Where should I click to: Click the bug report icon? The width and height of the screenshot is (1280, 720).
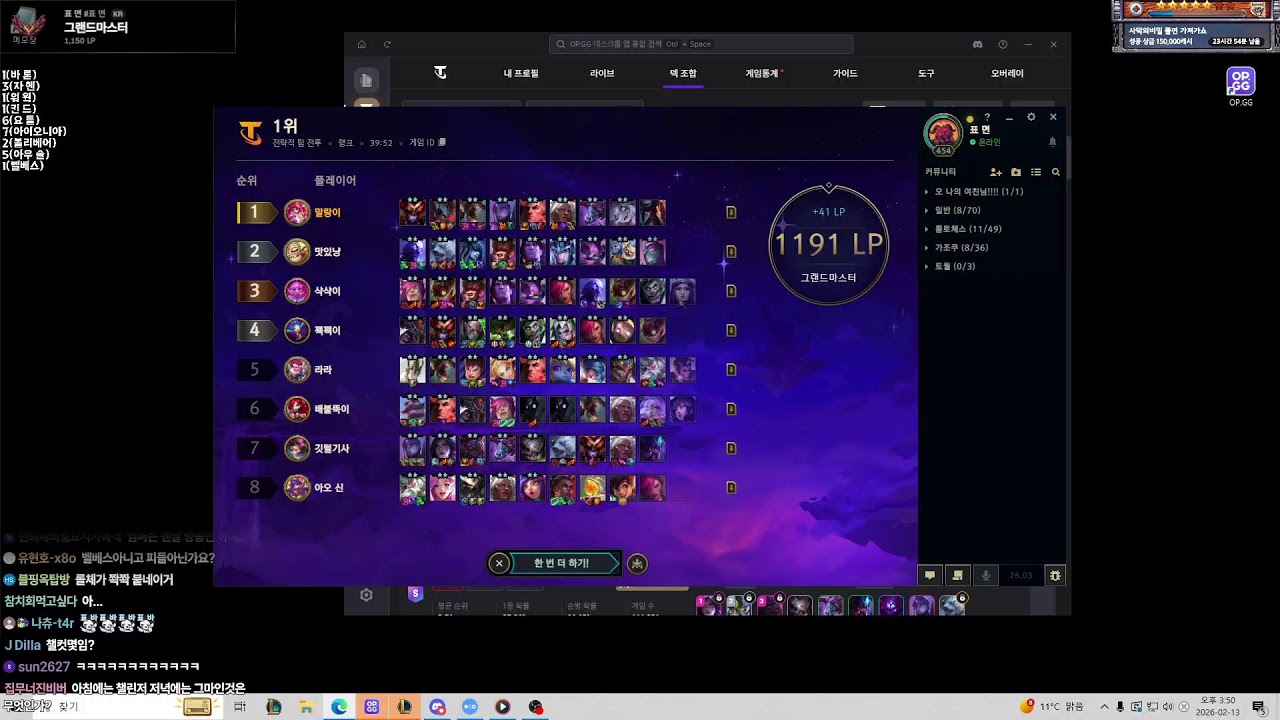pyautogui.click(x=1055, y=575)
